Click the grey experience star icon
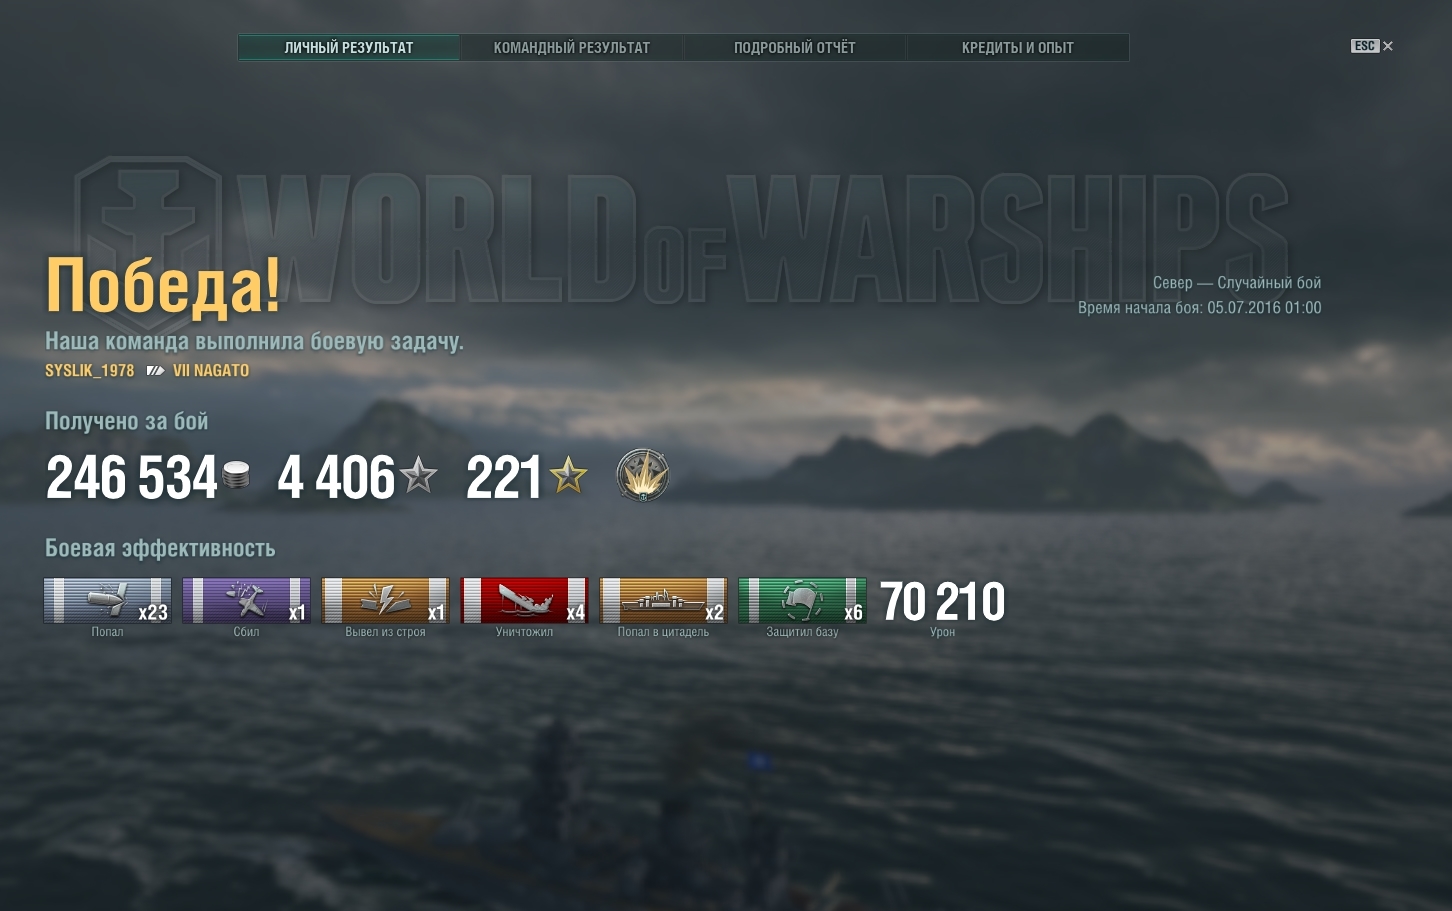The image size is (1452, 911). tap(418, 475)
